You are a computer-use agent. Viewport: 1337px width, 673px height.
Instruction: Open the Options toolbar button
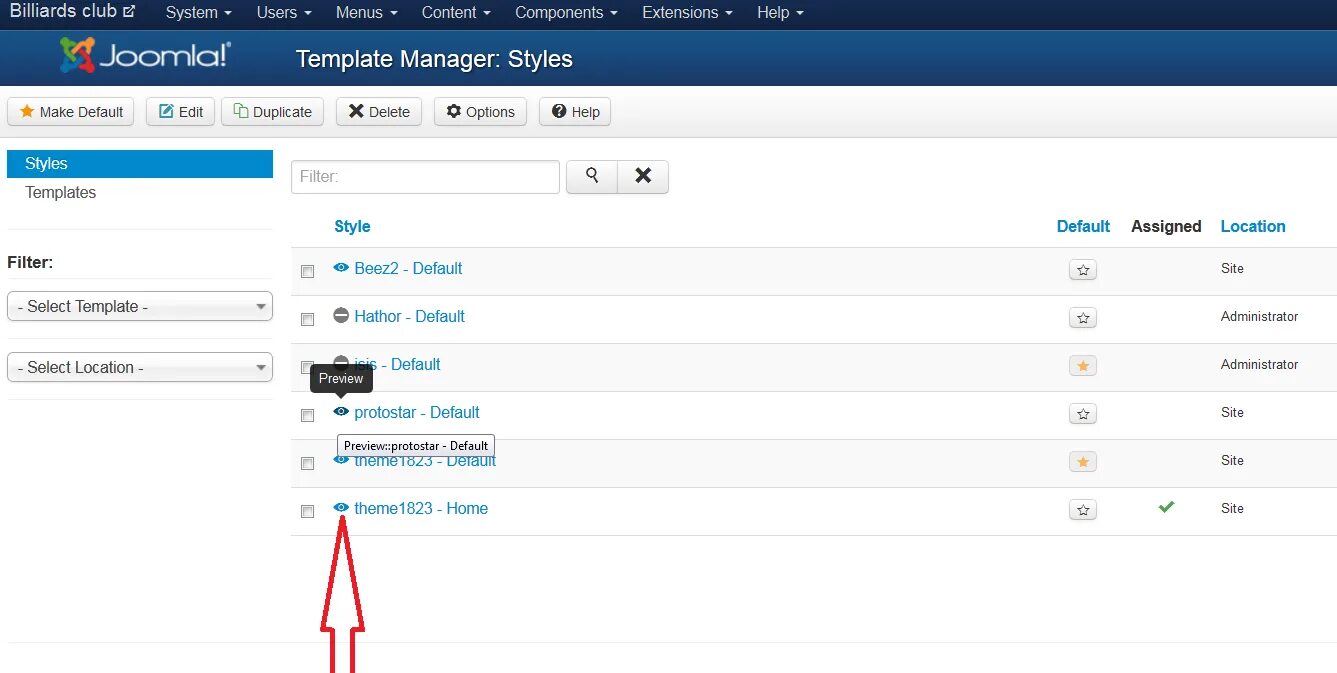click(x=481, y=111)
